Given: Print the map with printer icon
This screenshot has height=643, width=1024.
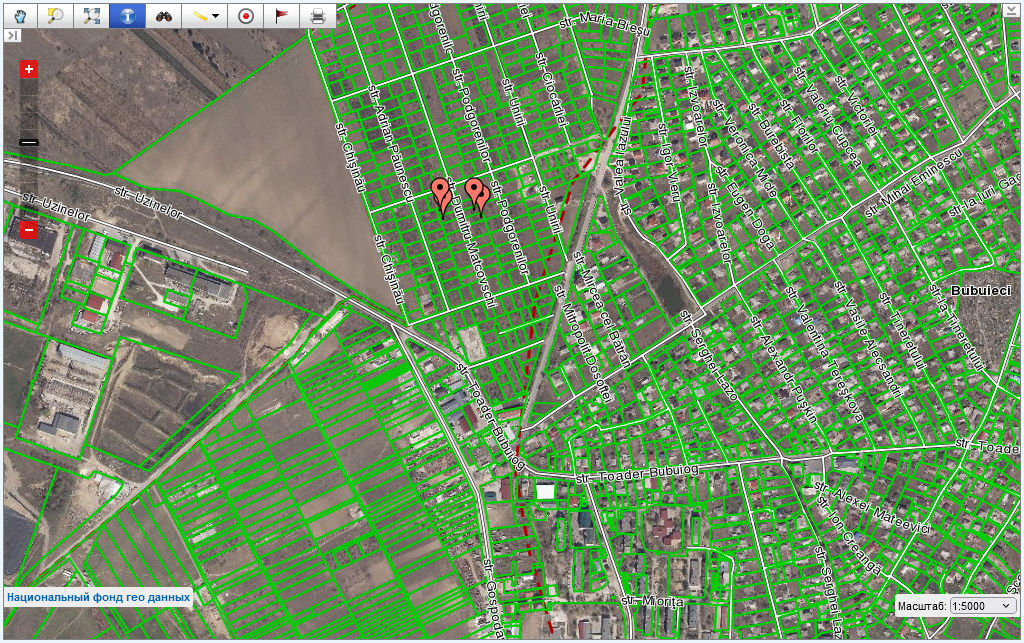Looking at the screenshot, I should [x=317, y=16].
